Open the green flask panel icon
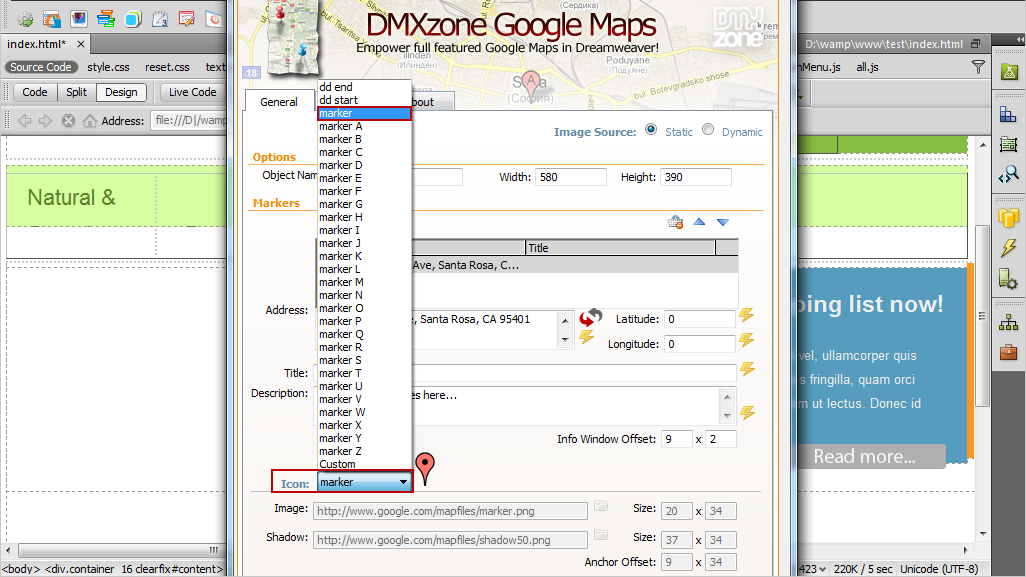 [1009, 72]
